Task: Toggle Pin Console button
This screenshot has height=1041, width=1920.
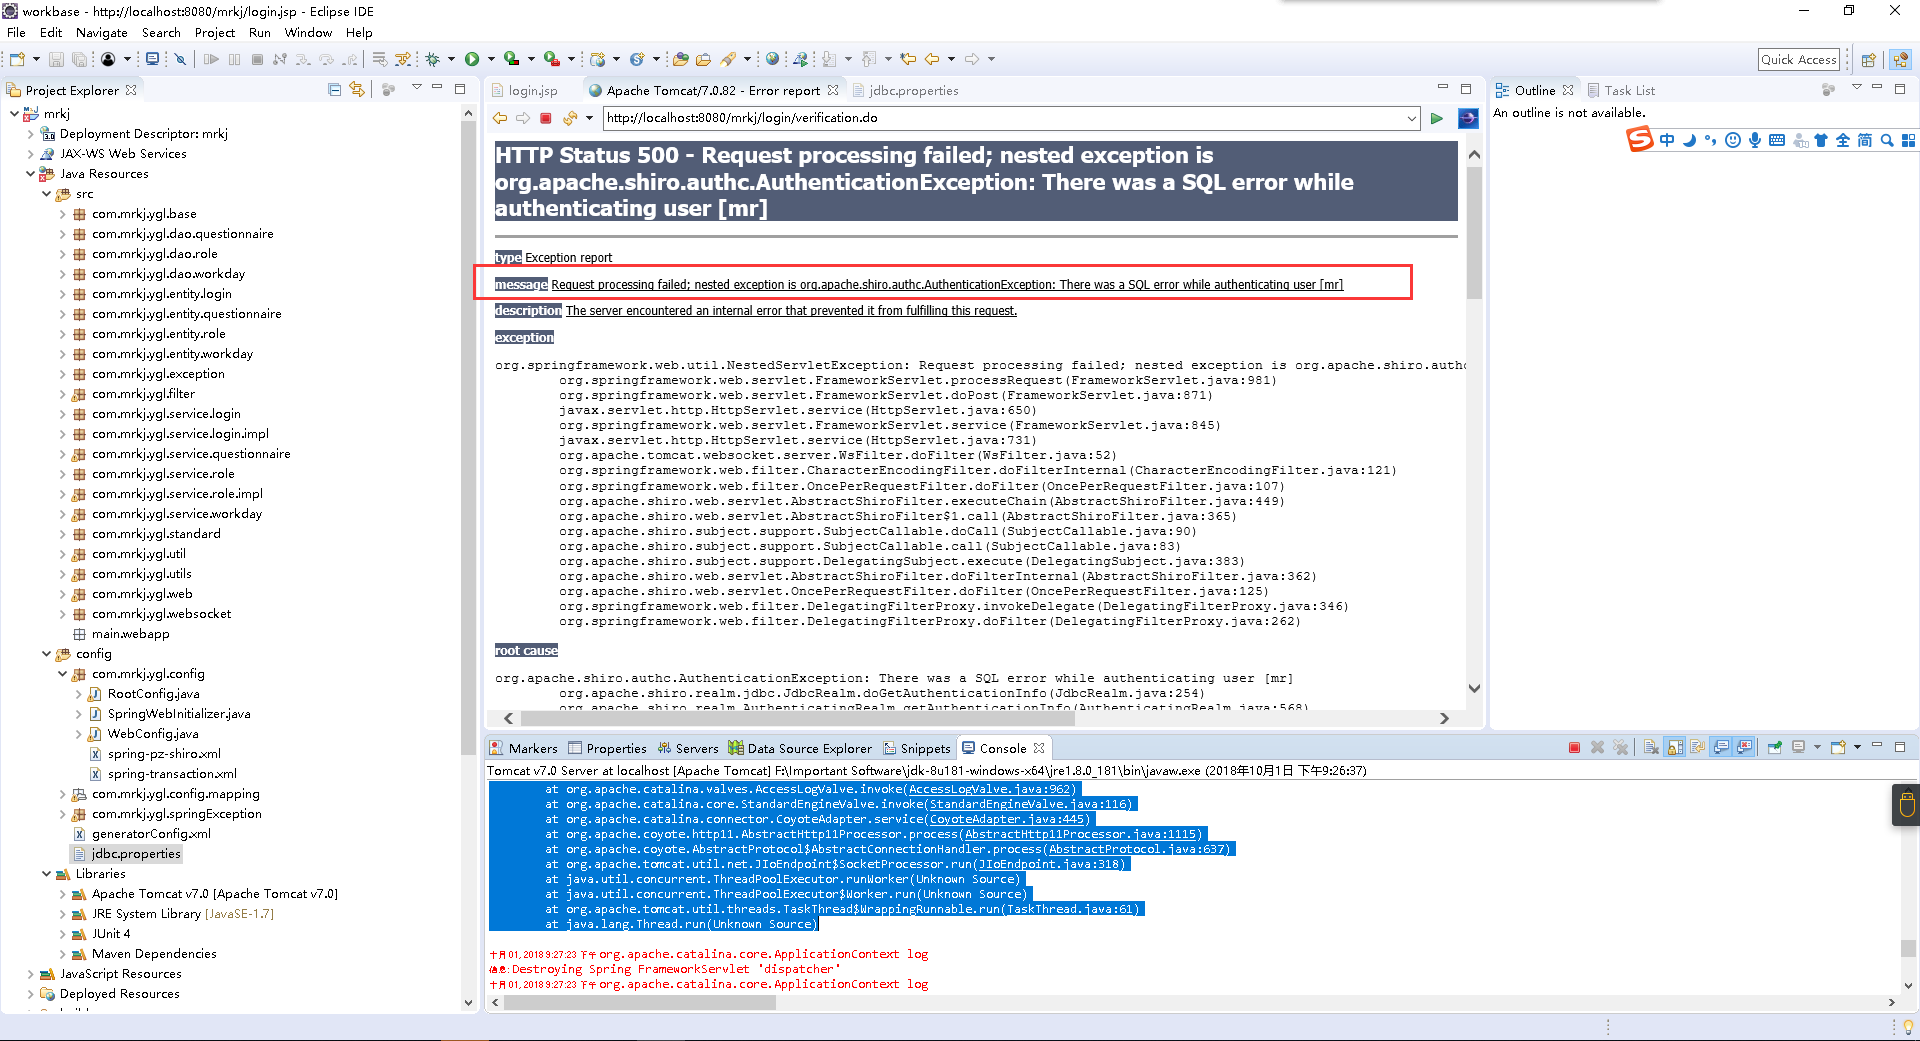Action: [x=1775, y=747]
